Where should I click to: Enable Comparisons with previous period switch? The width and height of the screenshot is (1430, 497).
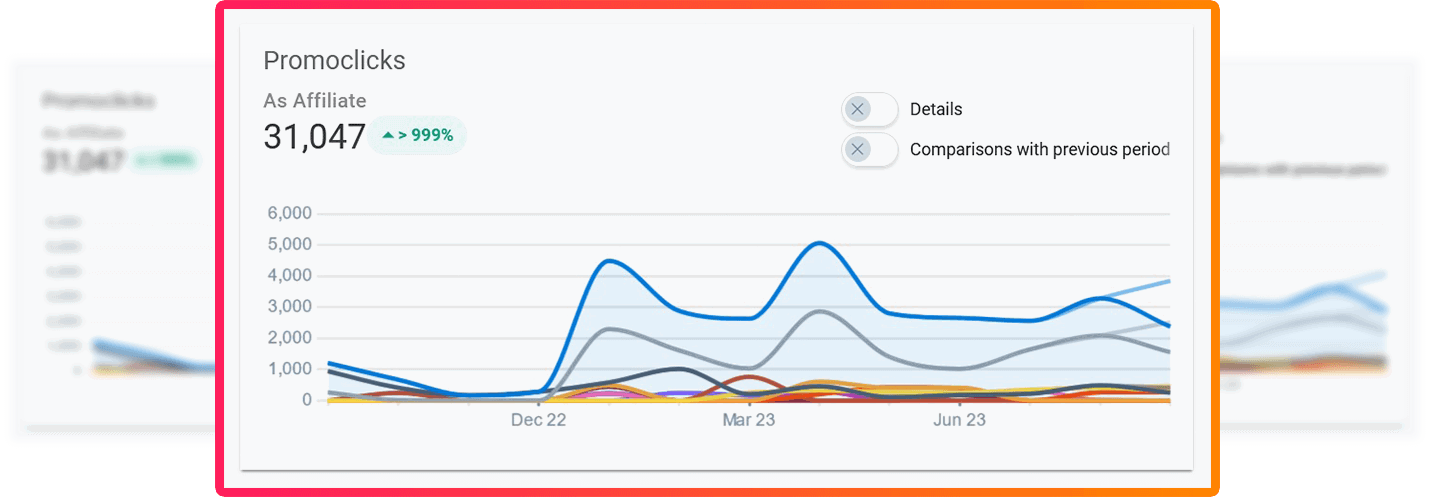tap(870, 150)
